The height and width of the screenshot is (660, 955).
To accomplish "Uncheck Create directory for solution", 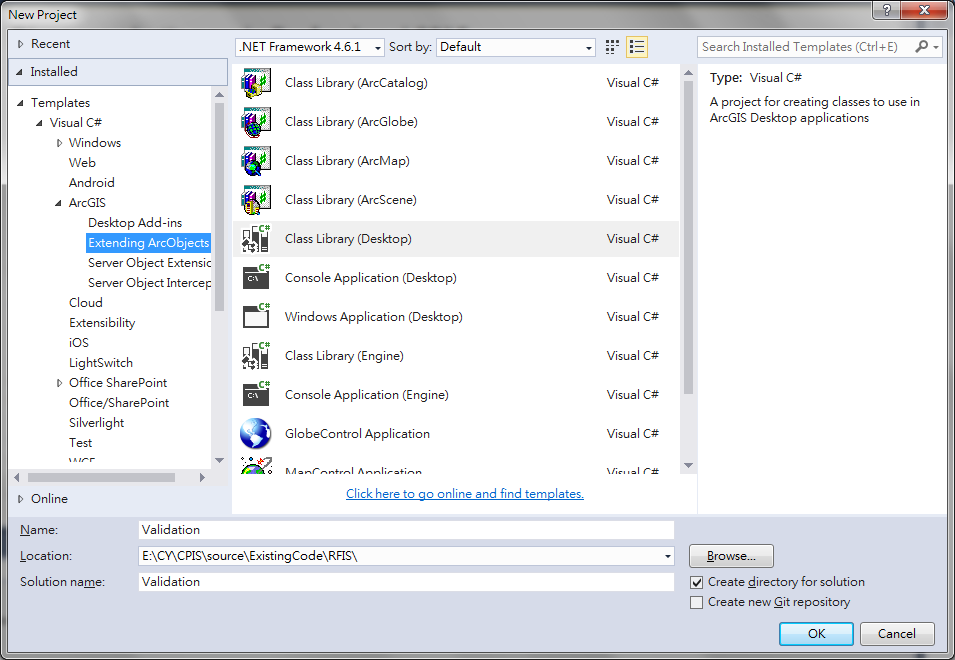I will point(697,582).
